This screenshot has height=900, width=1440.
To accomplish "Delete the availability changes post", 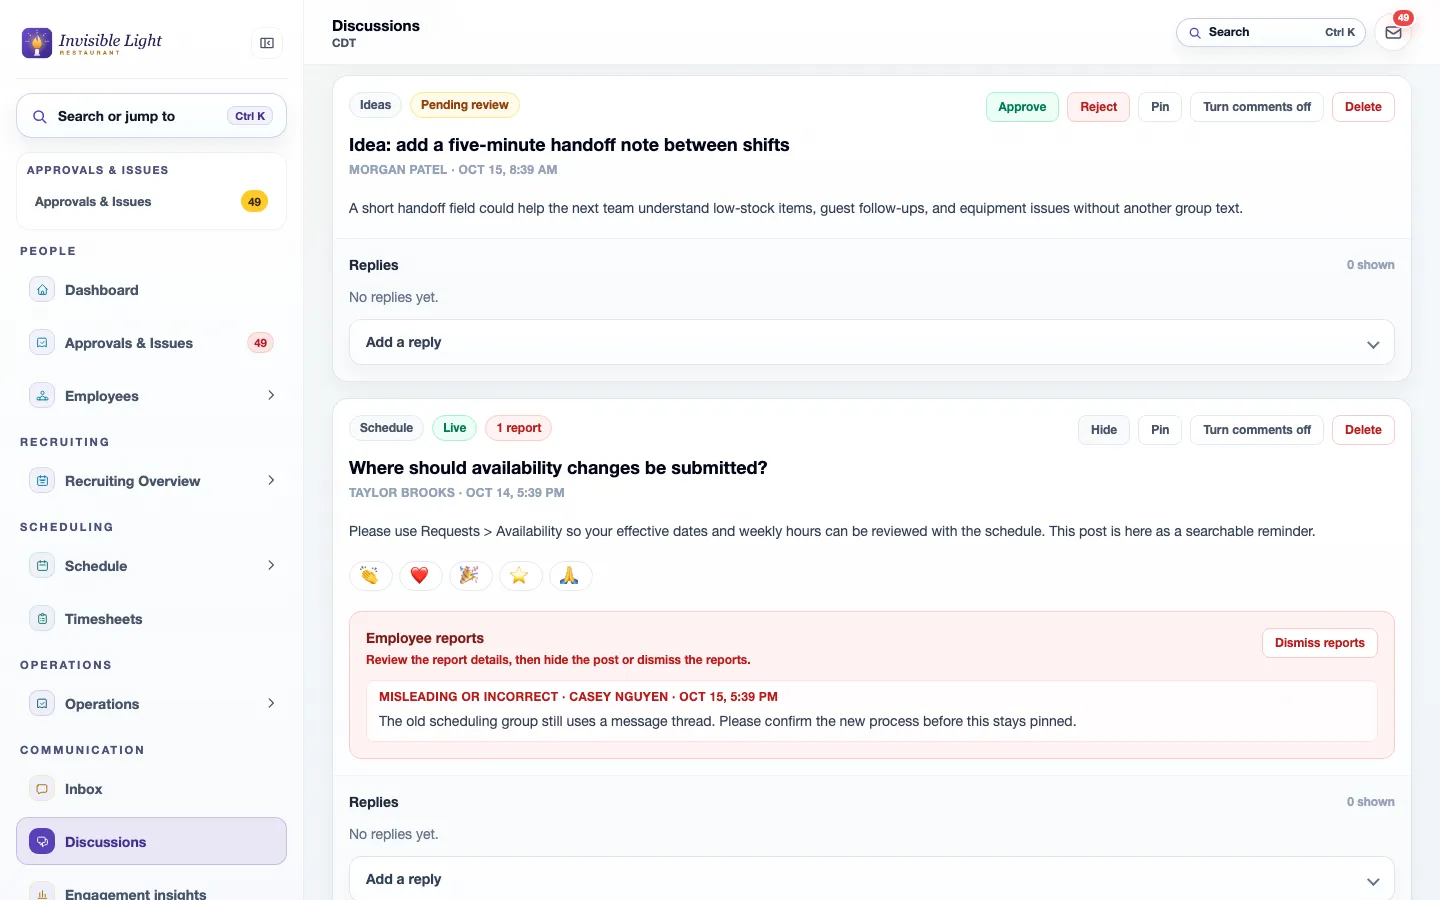I will [1363, 430].
